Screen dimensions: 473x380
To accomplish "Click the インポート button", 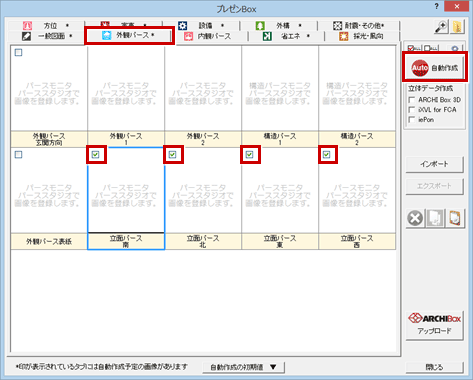I will pyautogui.click(x=434, y=164).
